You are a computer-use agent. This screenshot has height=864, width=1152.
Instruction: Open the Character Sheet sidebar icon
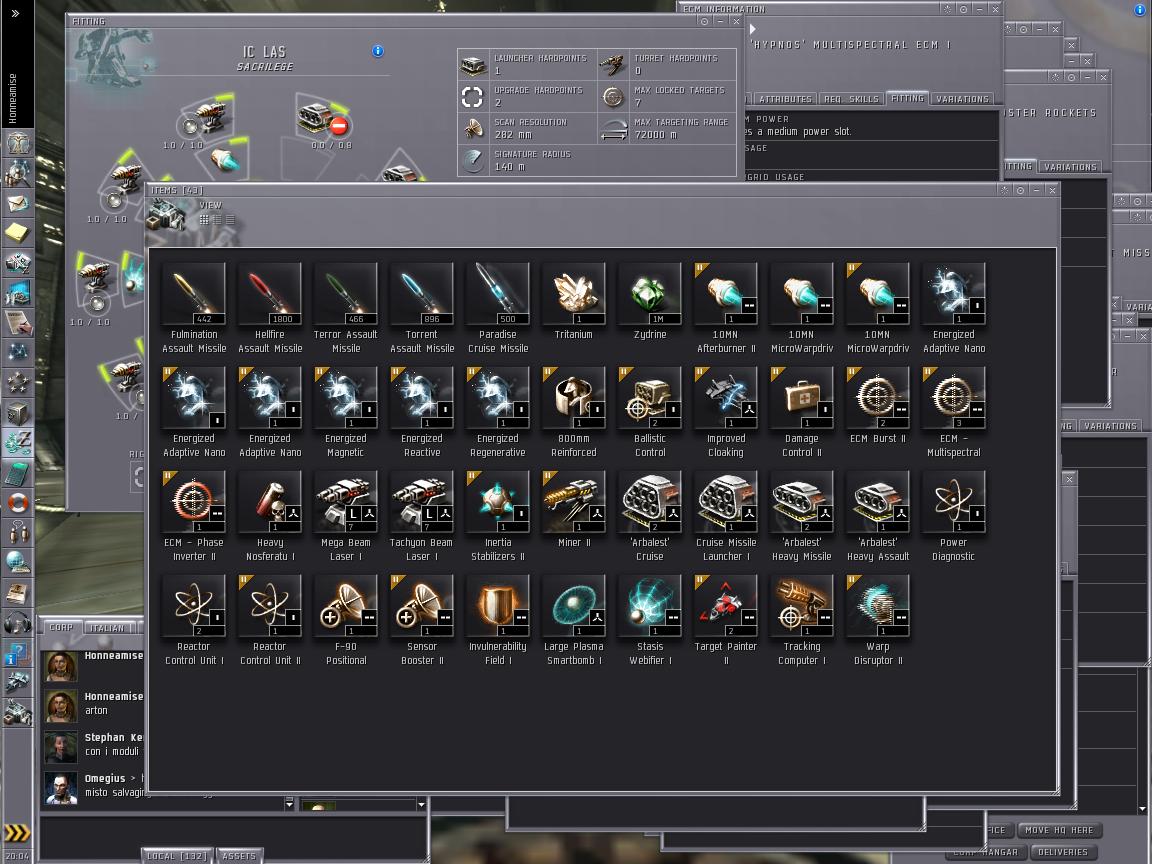point(17,141)
